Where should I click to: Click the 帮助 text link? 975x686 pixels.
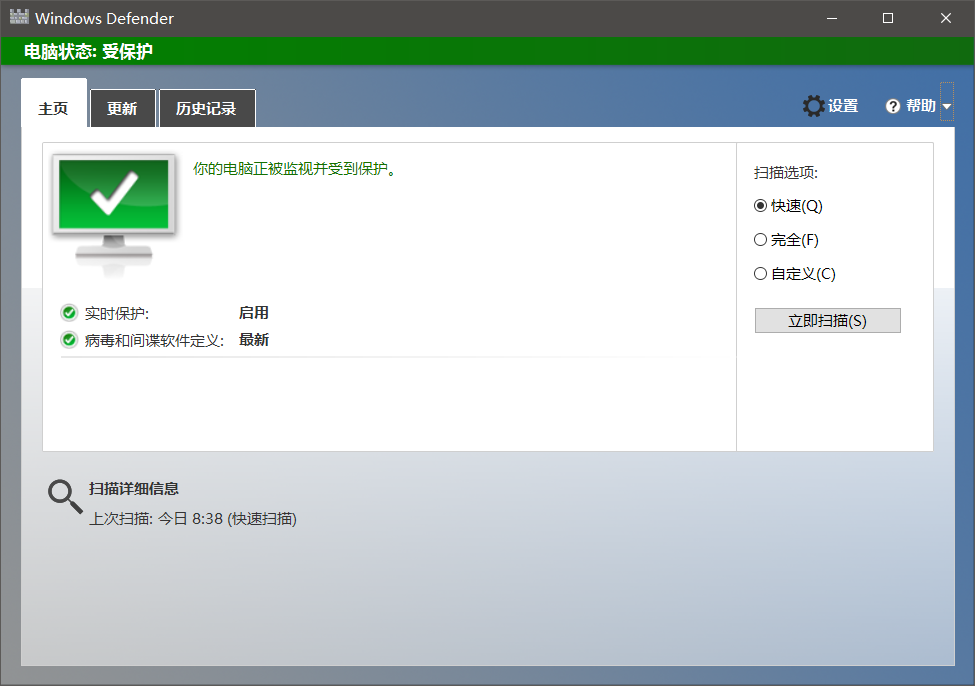click(920, 106)
